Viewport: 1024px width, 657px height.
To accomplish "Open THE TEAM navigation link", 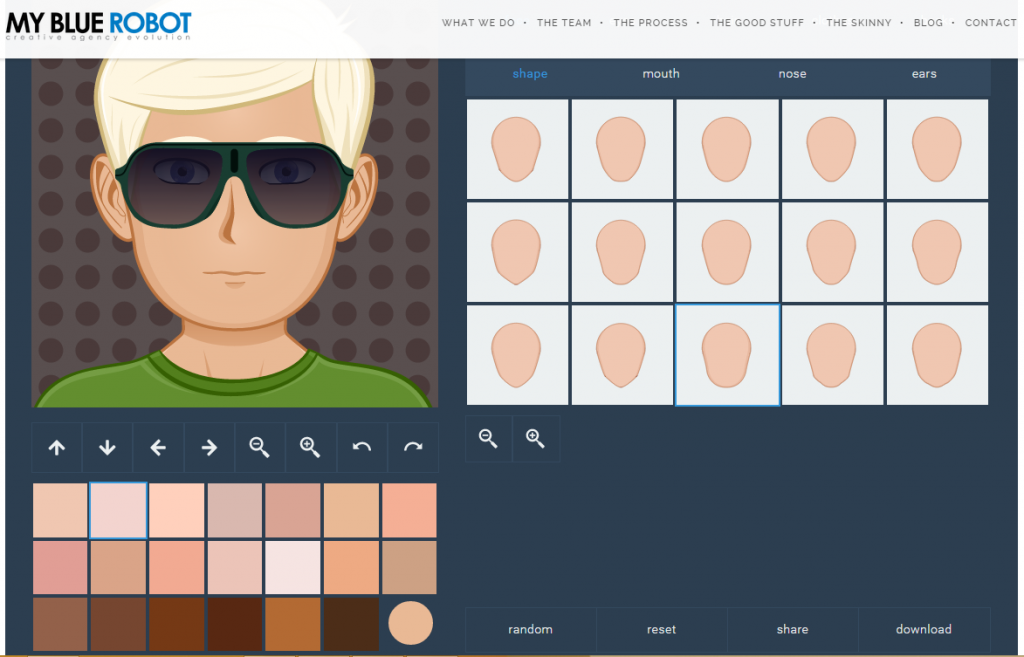I will pos(564,23).
